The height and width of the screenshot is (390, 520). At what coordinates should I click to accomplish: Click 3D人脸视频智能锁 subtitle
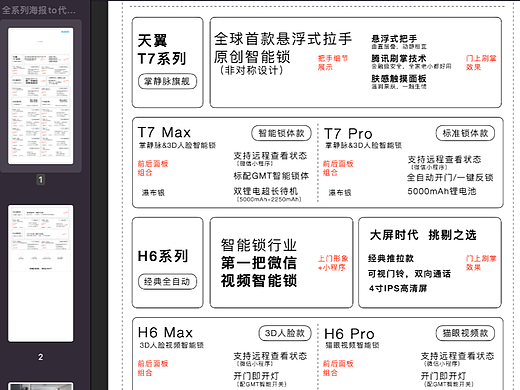point(171,345)
